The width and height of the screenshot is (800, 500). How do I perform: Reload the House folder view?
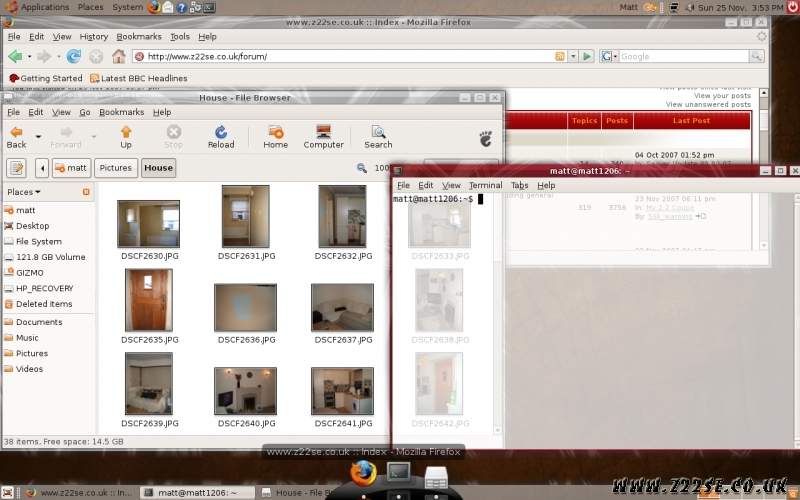click(x=221, y=138)
